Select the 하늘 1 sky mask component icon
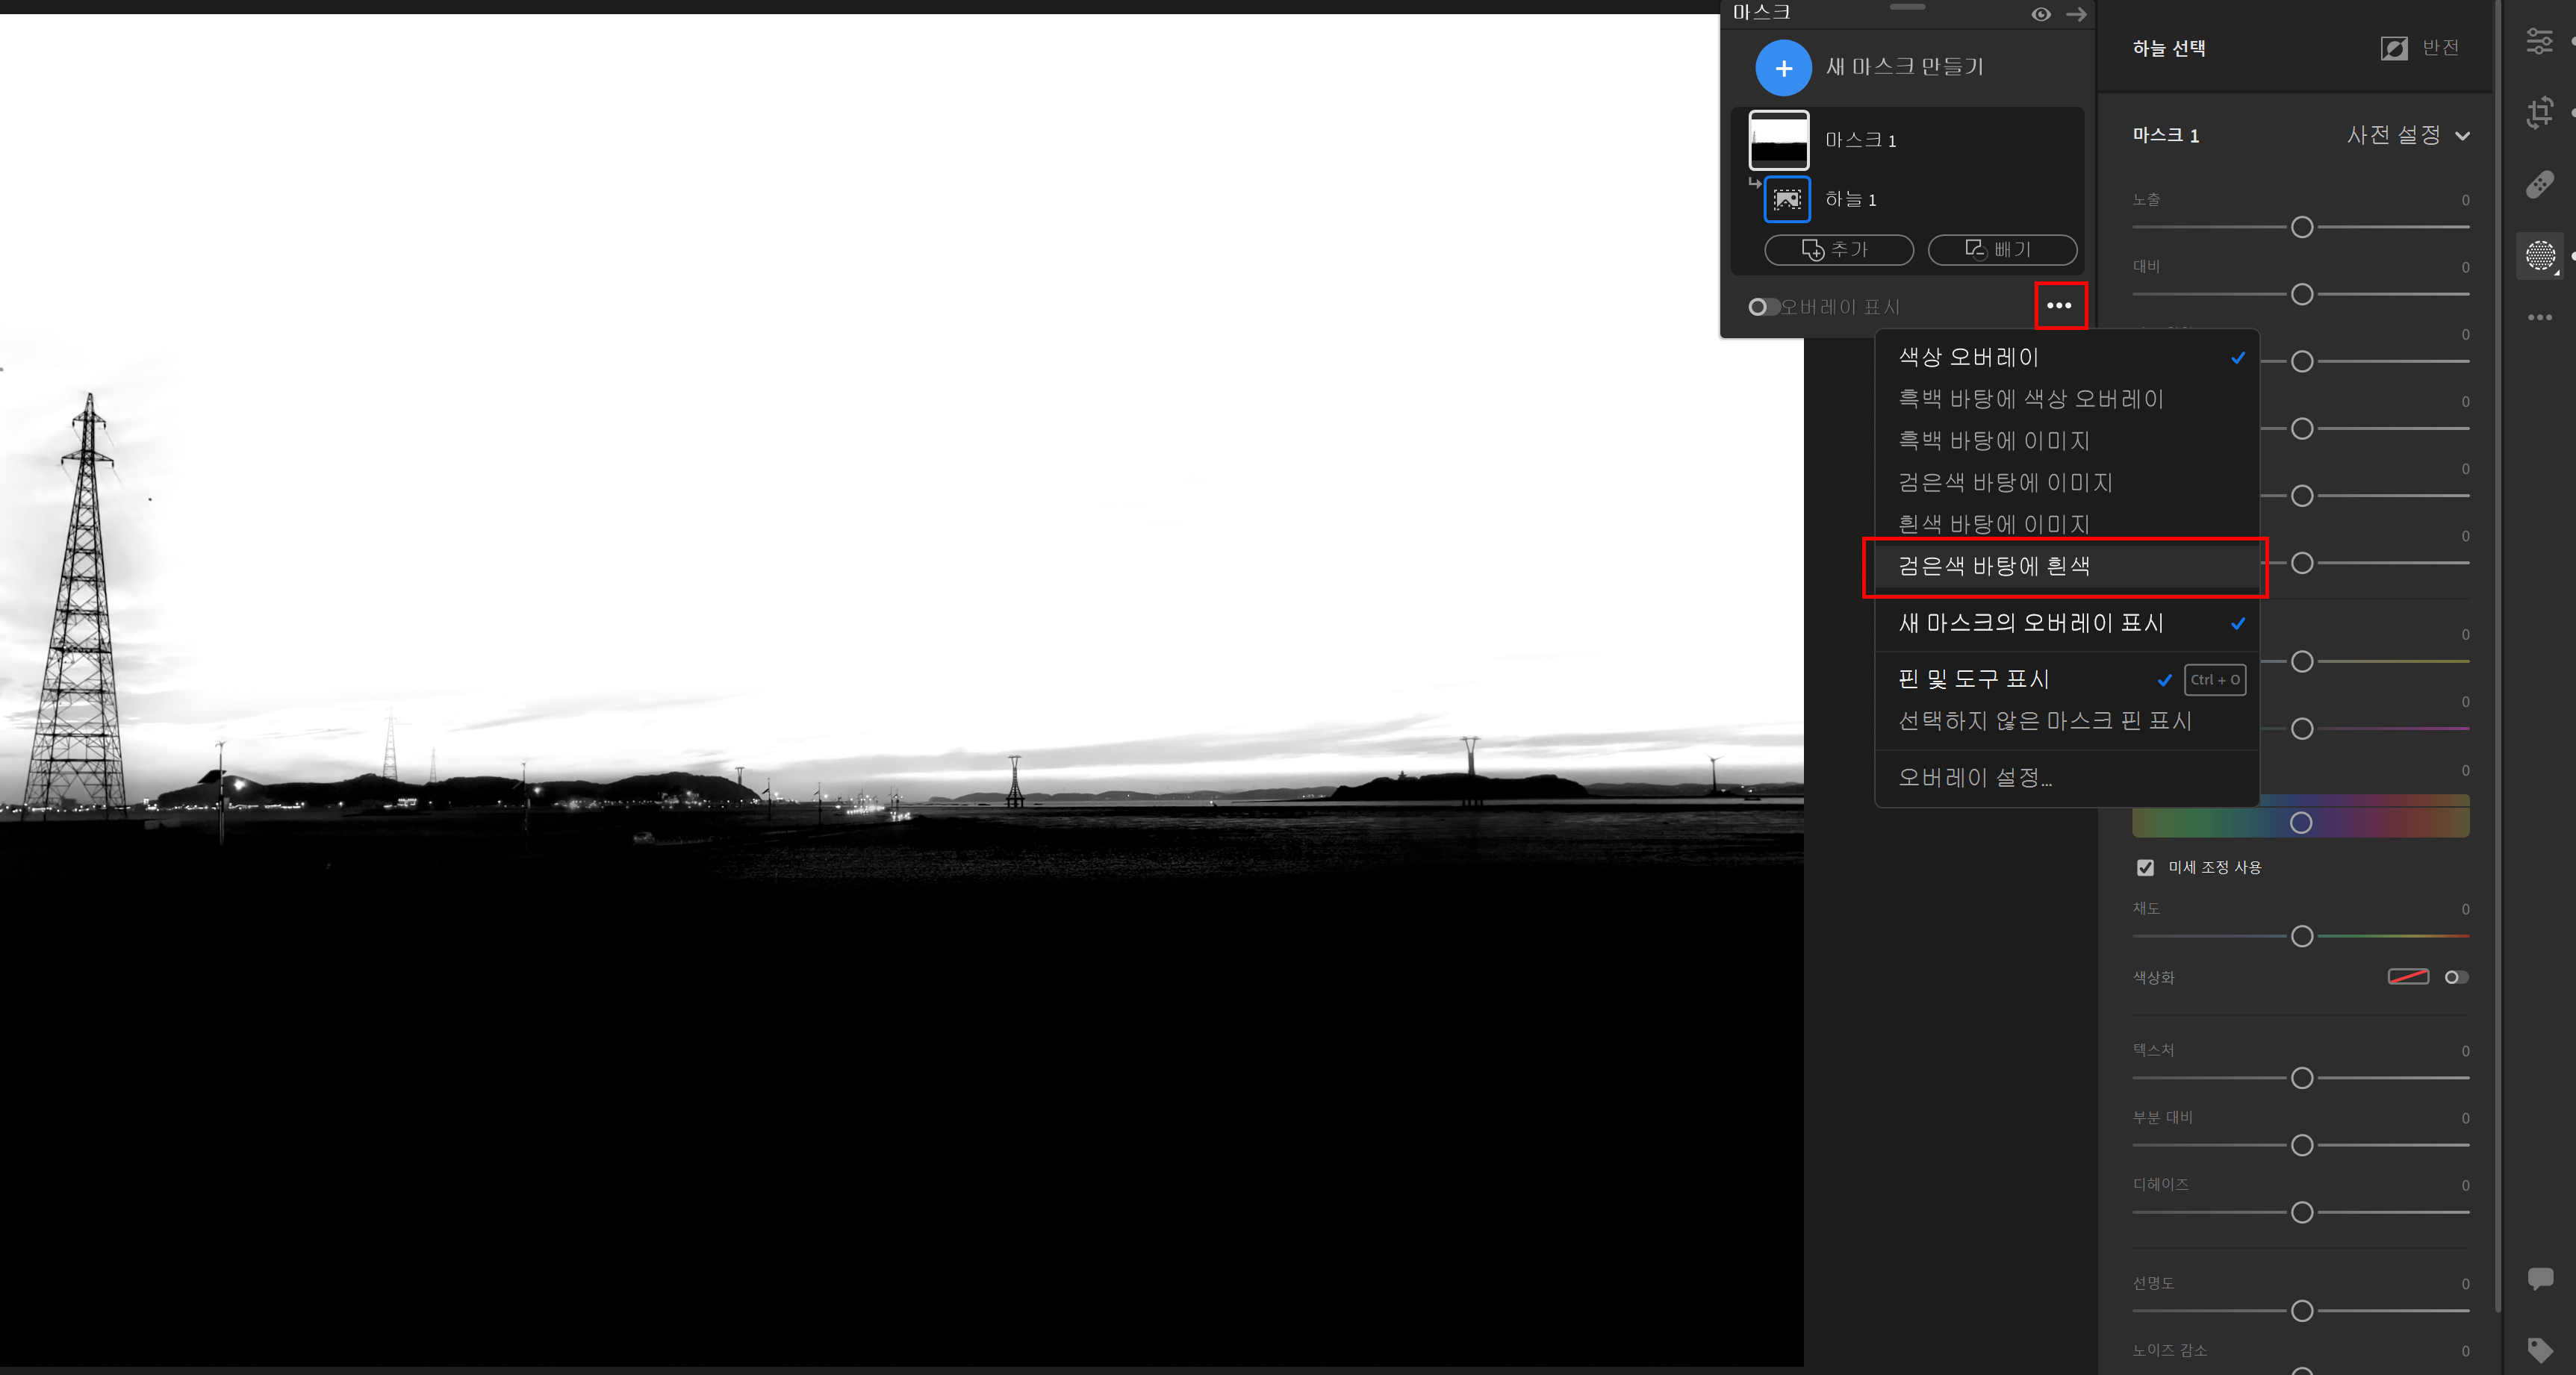 pos(1787,199)
